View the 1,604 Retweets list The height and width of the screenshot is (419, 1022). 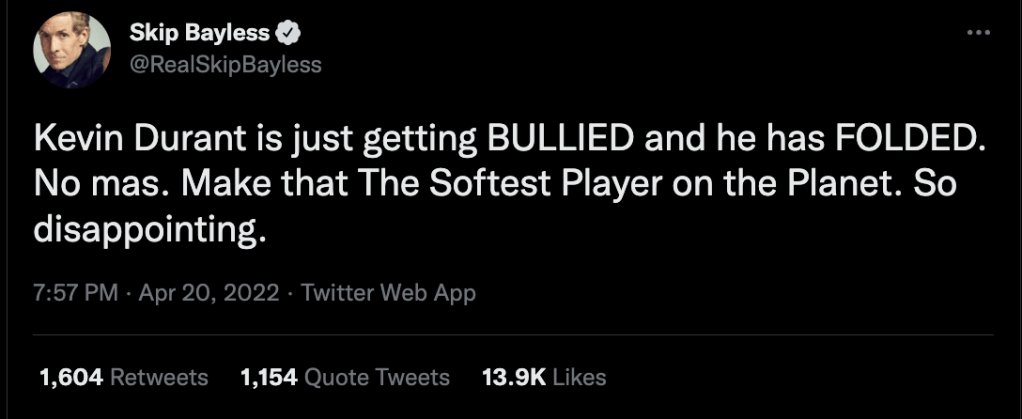122,377
